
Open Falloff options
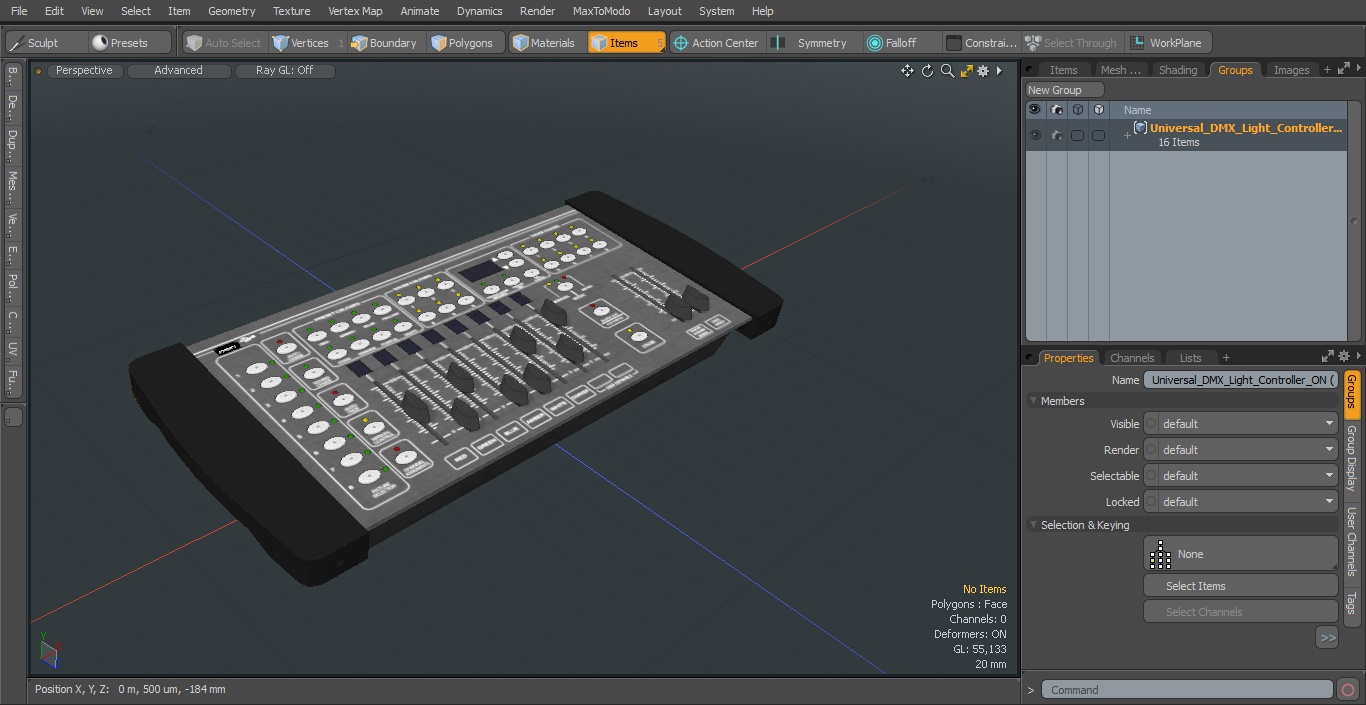[x=900, y=43]
